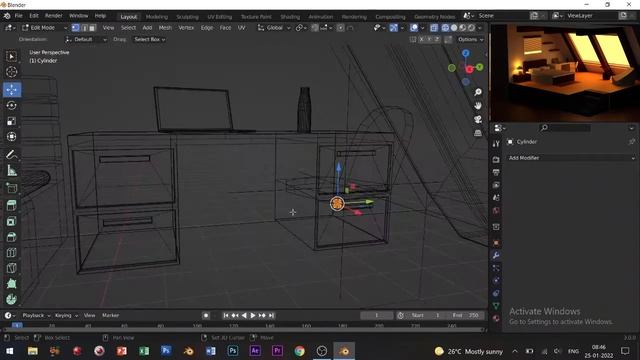Open the Render properties tab
Screen dimensions: 640x360
click(496, 159)
